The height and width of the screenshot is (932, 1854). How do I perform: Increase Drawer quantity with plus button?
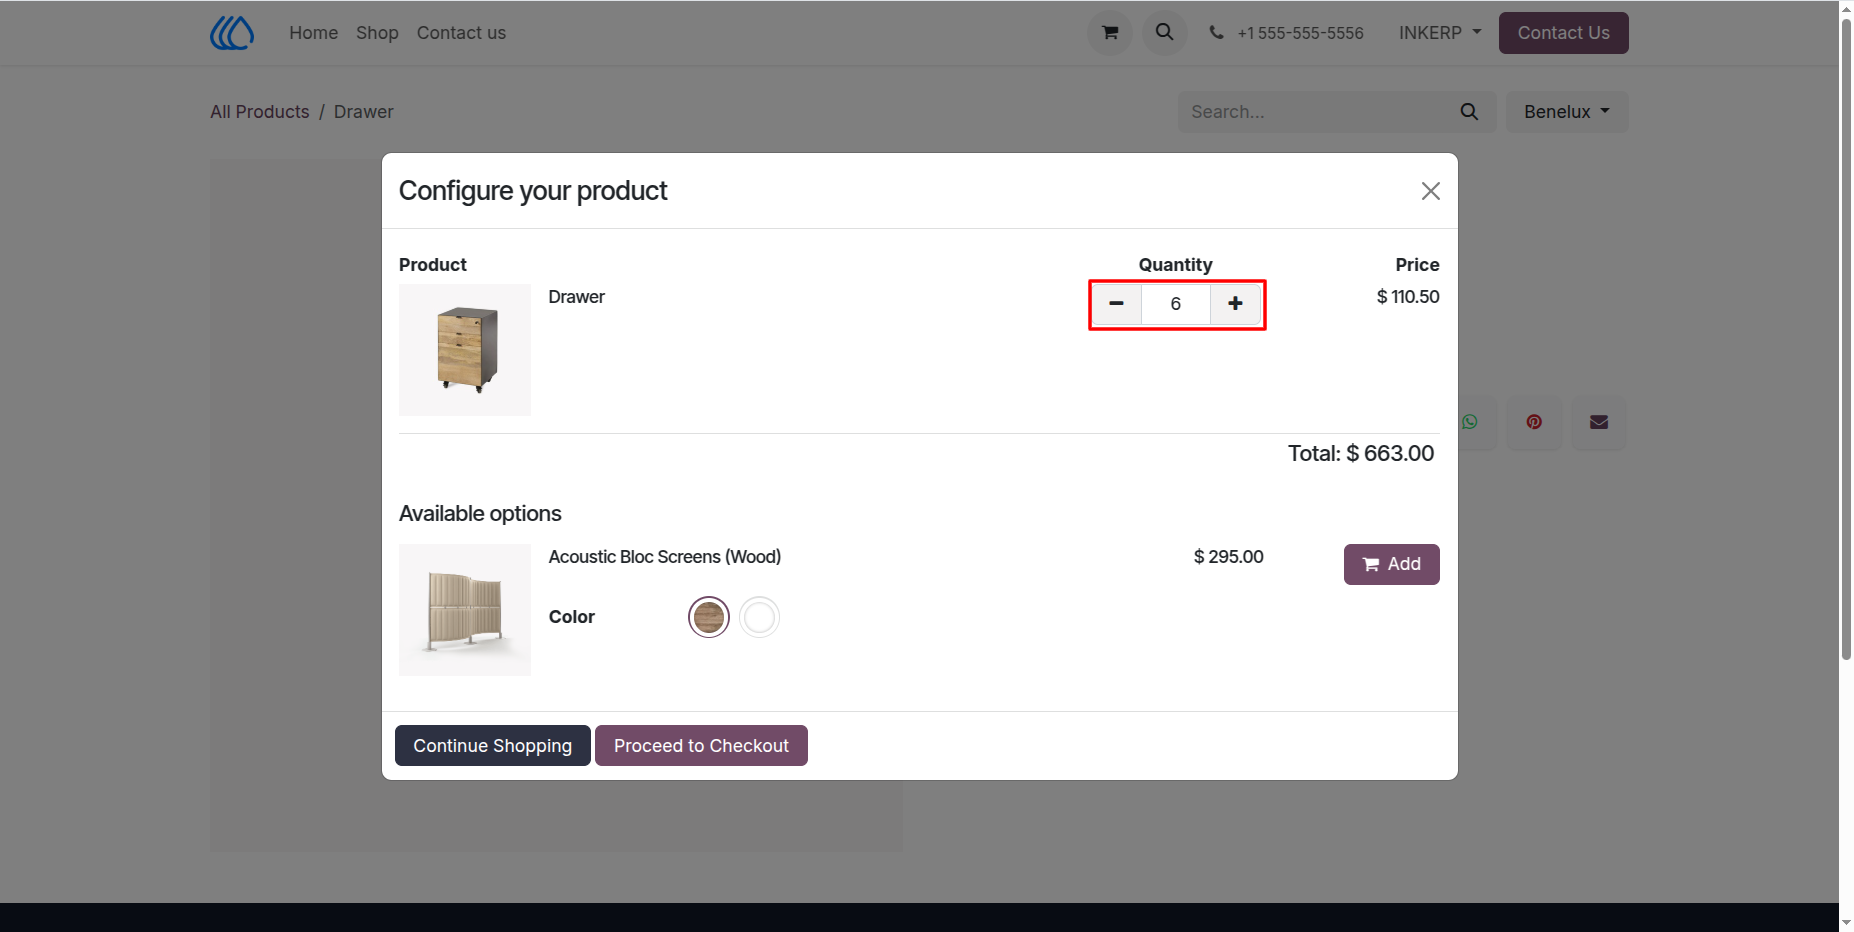pos(1236,304)
